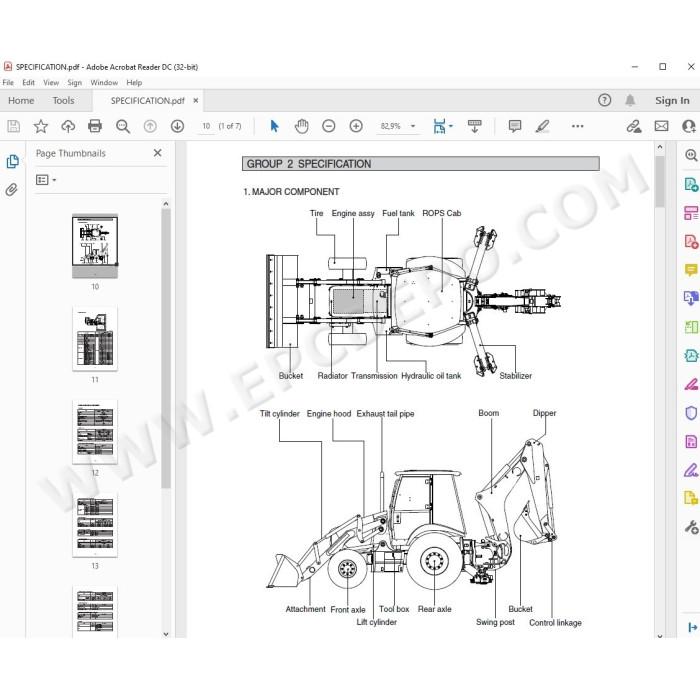Click thumbnails panel scroll up arrow
This screenshot has height=700, width=700.
[166, 204]
